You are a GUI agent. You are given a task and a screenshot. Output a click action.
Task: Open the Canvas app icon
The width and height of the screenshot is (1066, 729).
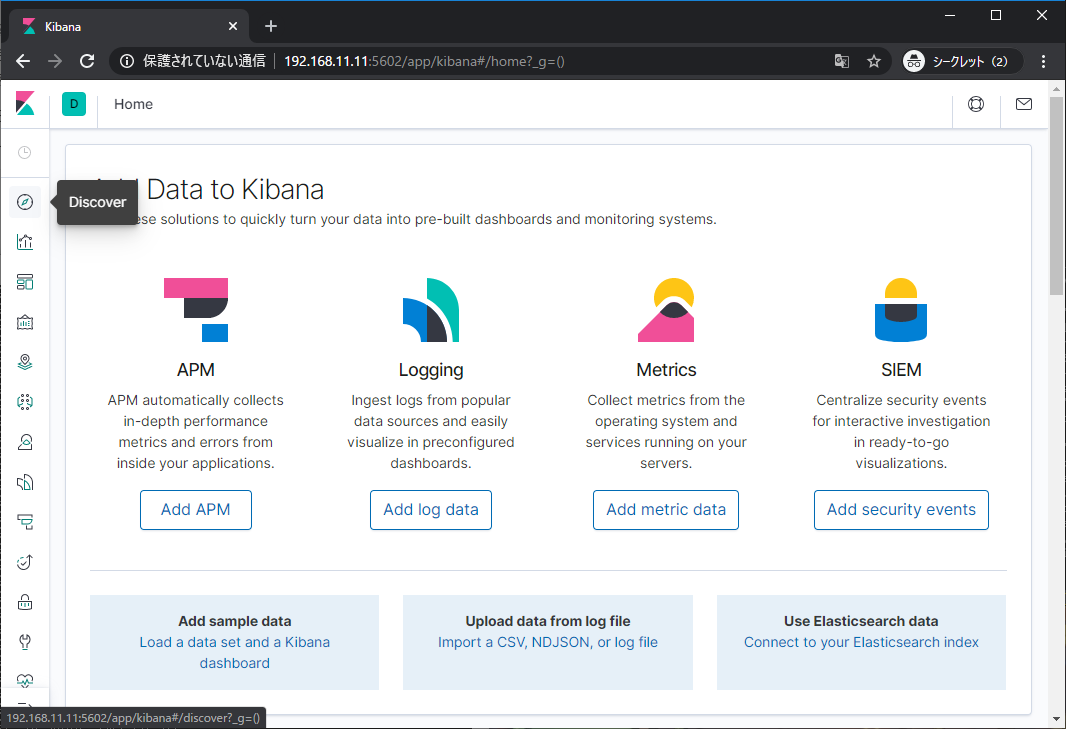click(25, 321)
